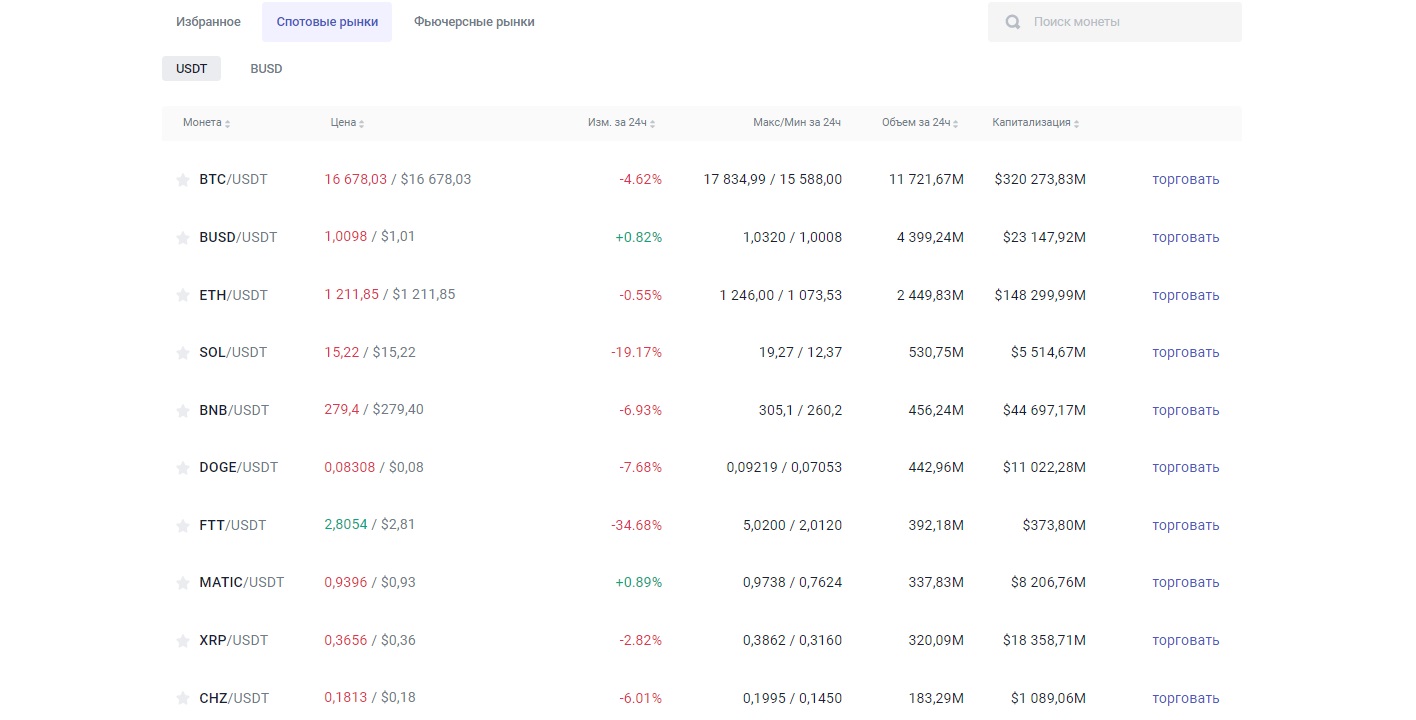This screenshot has height=720, width=1416.
Task: Star FTT/USDT as favorite
Action: [x=183, y=526]
